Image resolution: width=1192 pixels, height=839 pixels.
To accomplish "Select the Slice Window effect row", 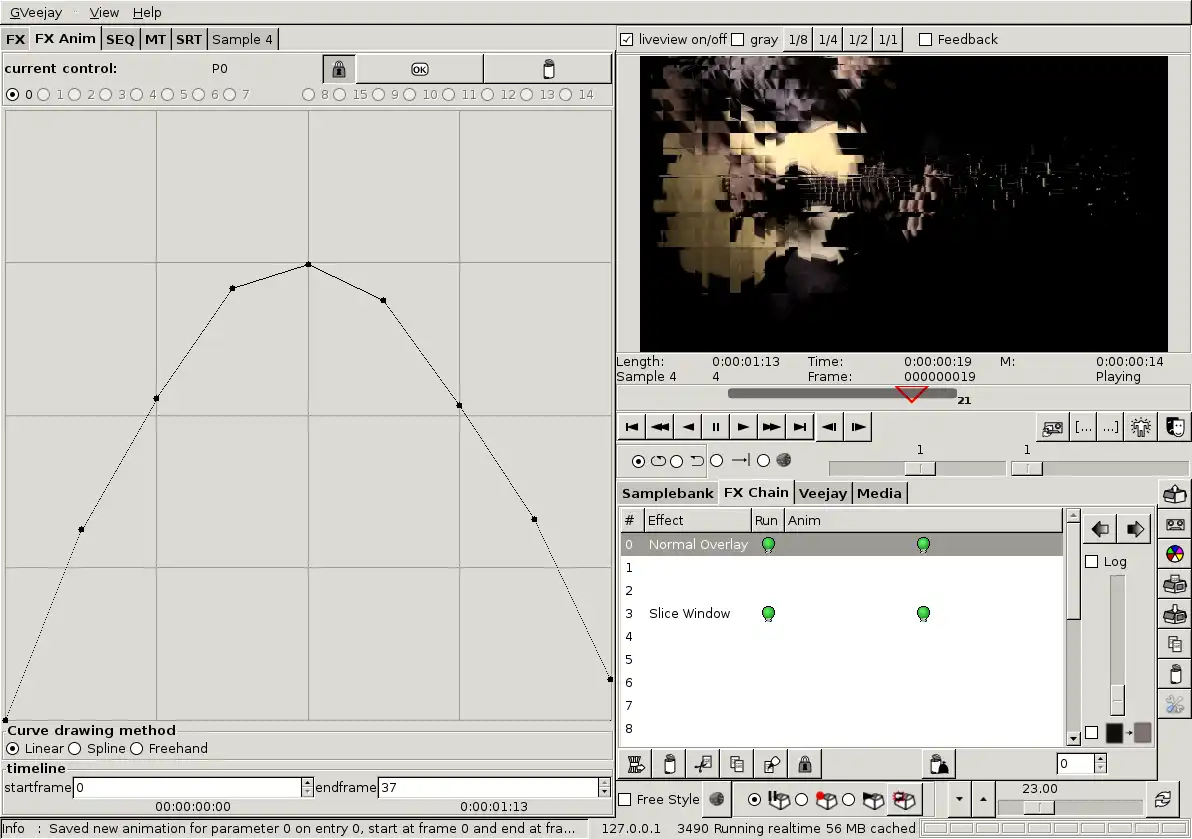I will [689, 614].
